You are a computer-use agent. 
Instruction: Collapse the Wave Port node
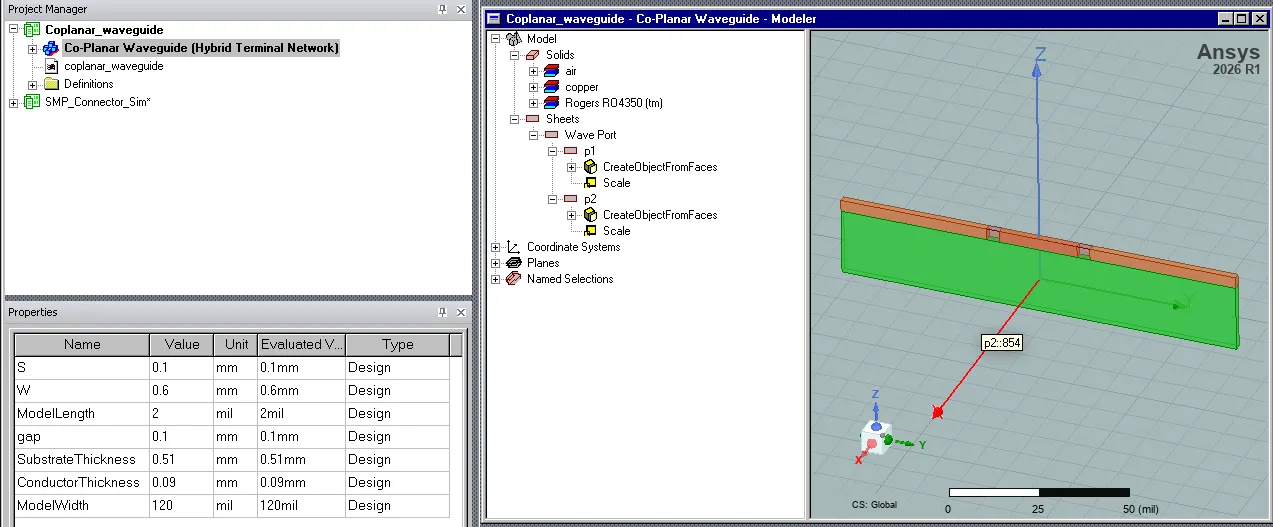click(534, 135)
